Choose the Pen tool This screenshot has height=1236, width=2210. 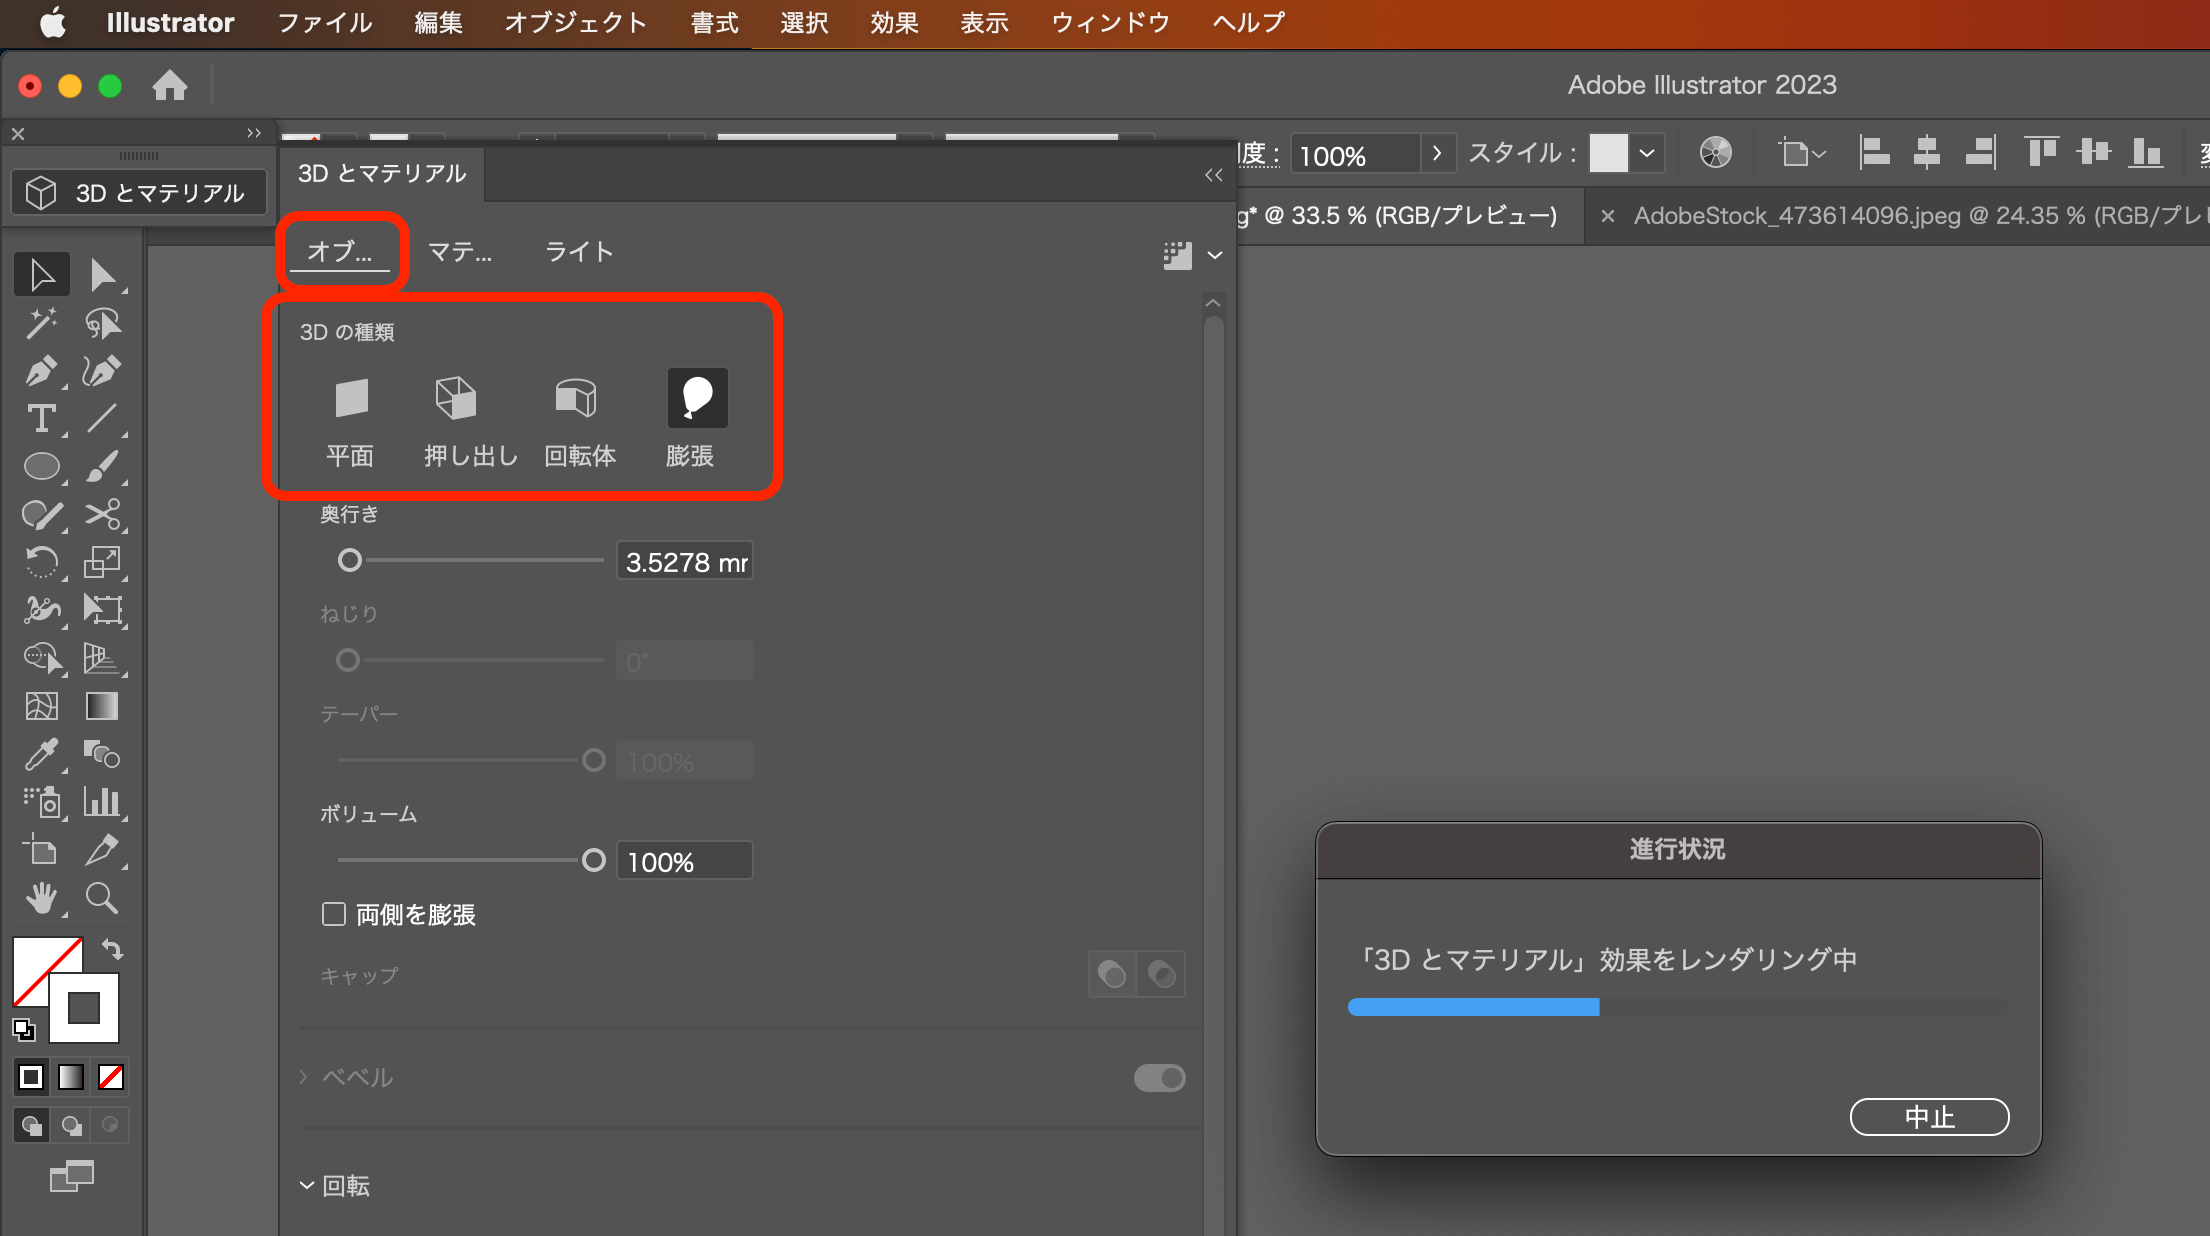click(x=41, y=371)
